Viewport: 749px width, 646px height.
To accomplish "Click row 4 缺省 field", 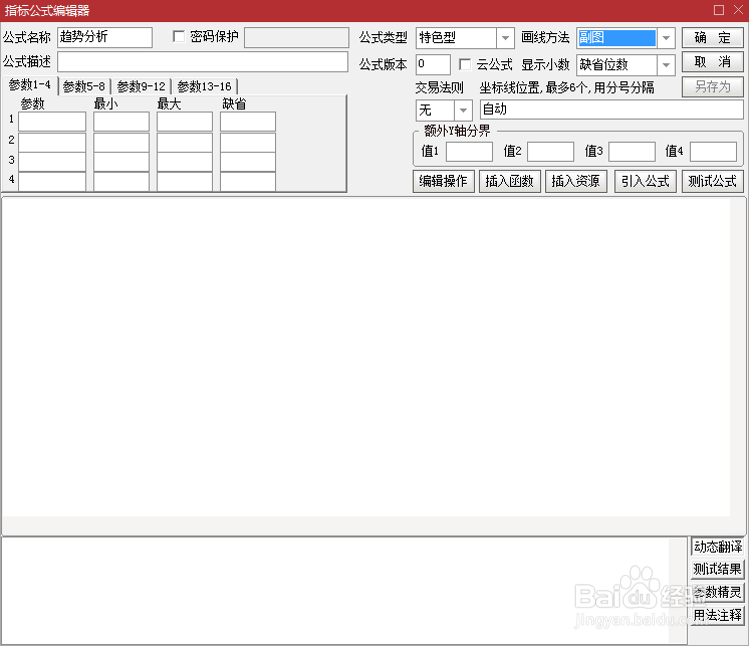I will 247,182.
